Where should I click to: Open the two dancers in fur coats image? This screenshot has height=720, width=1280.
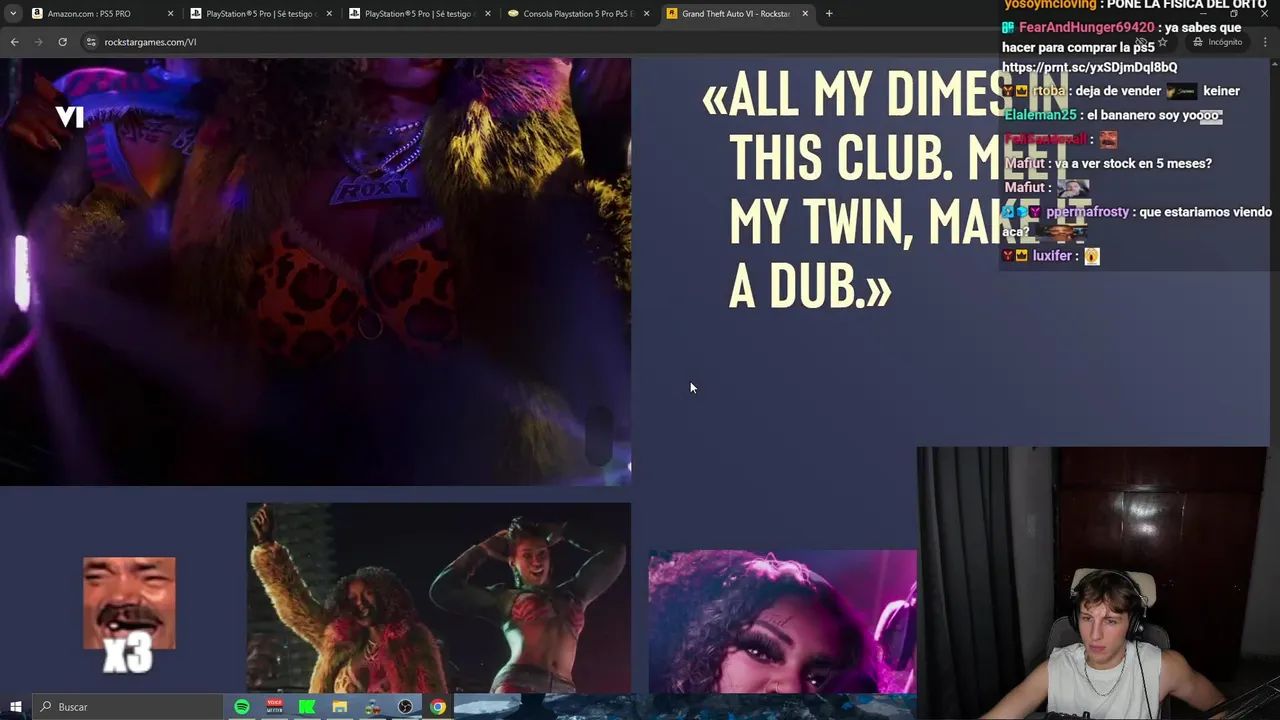tap(439, 598)
